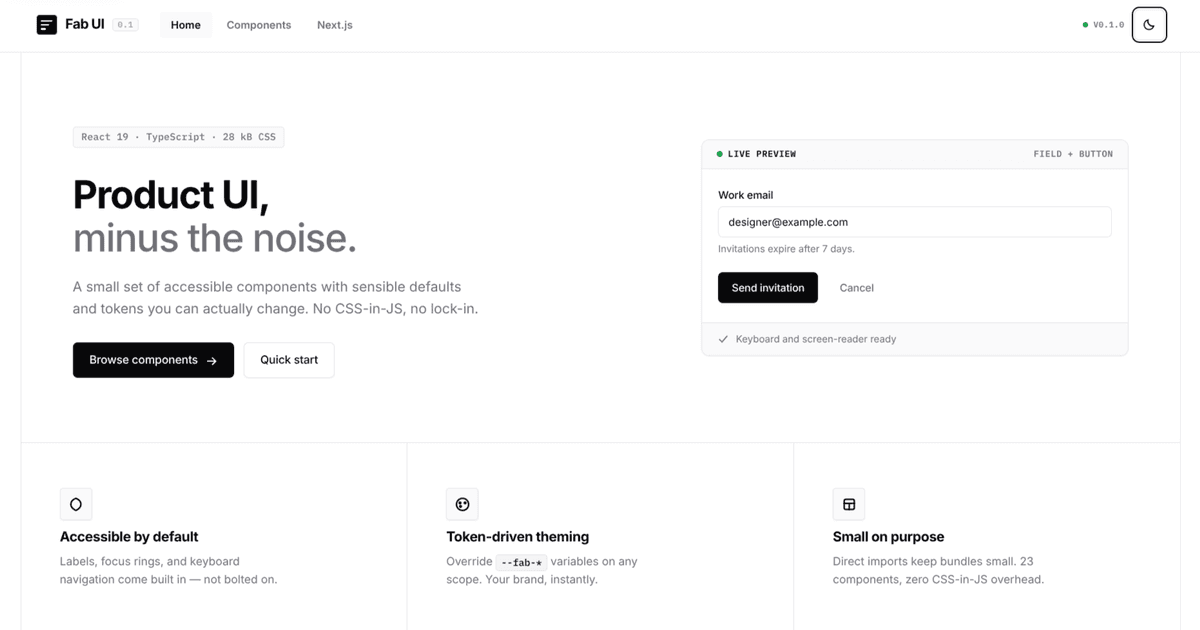Click the Small on purpose heading

click(889, 537)
